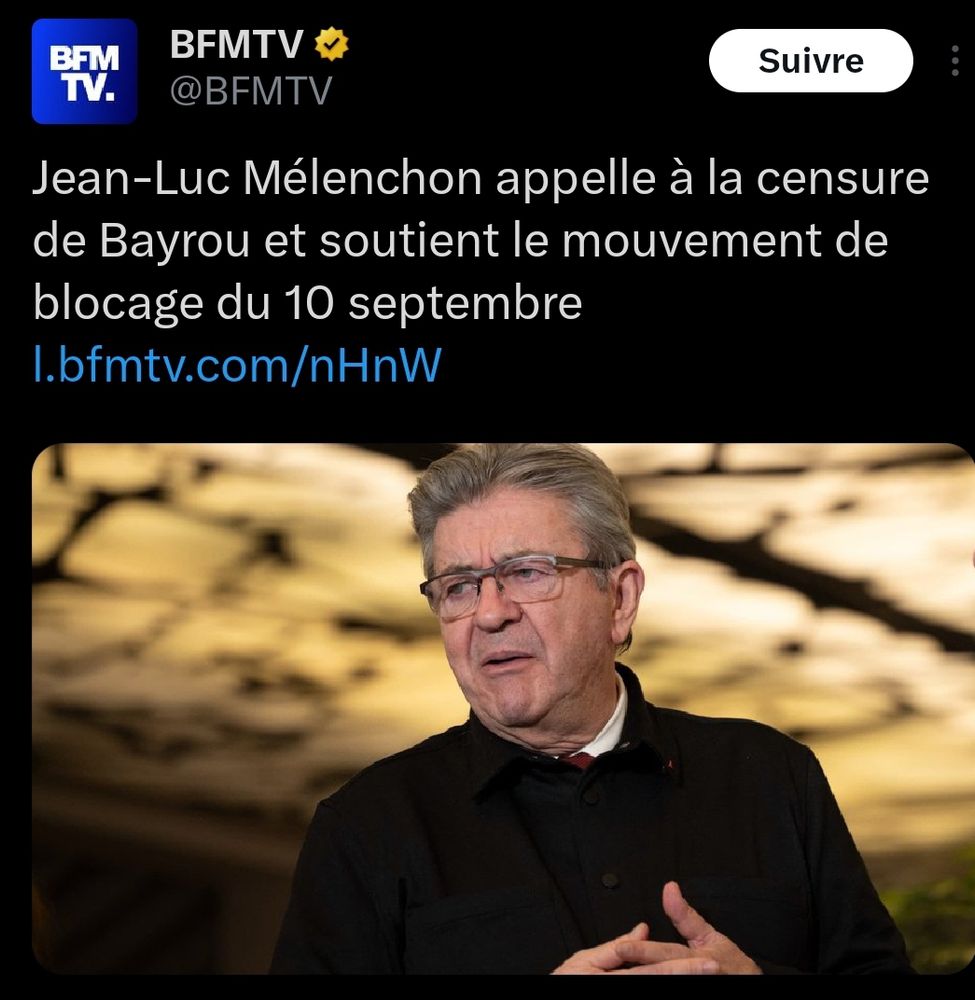Viewport: 975px width, 1000px height.
Task: Click the word septembre in the tweet
Action: tap(465, 304)
